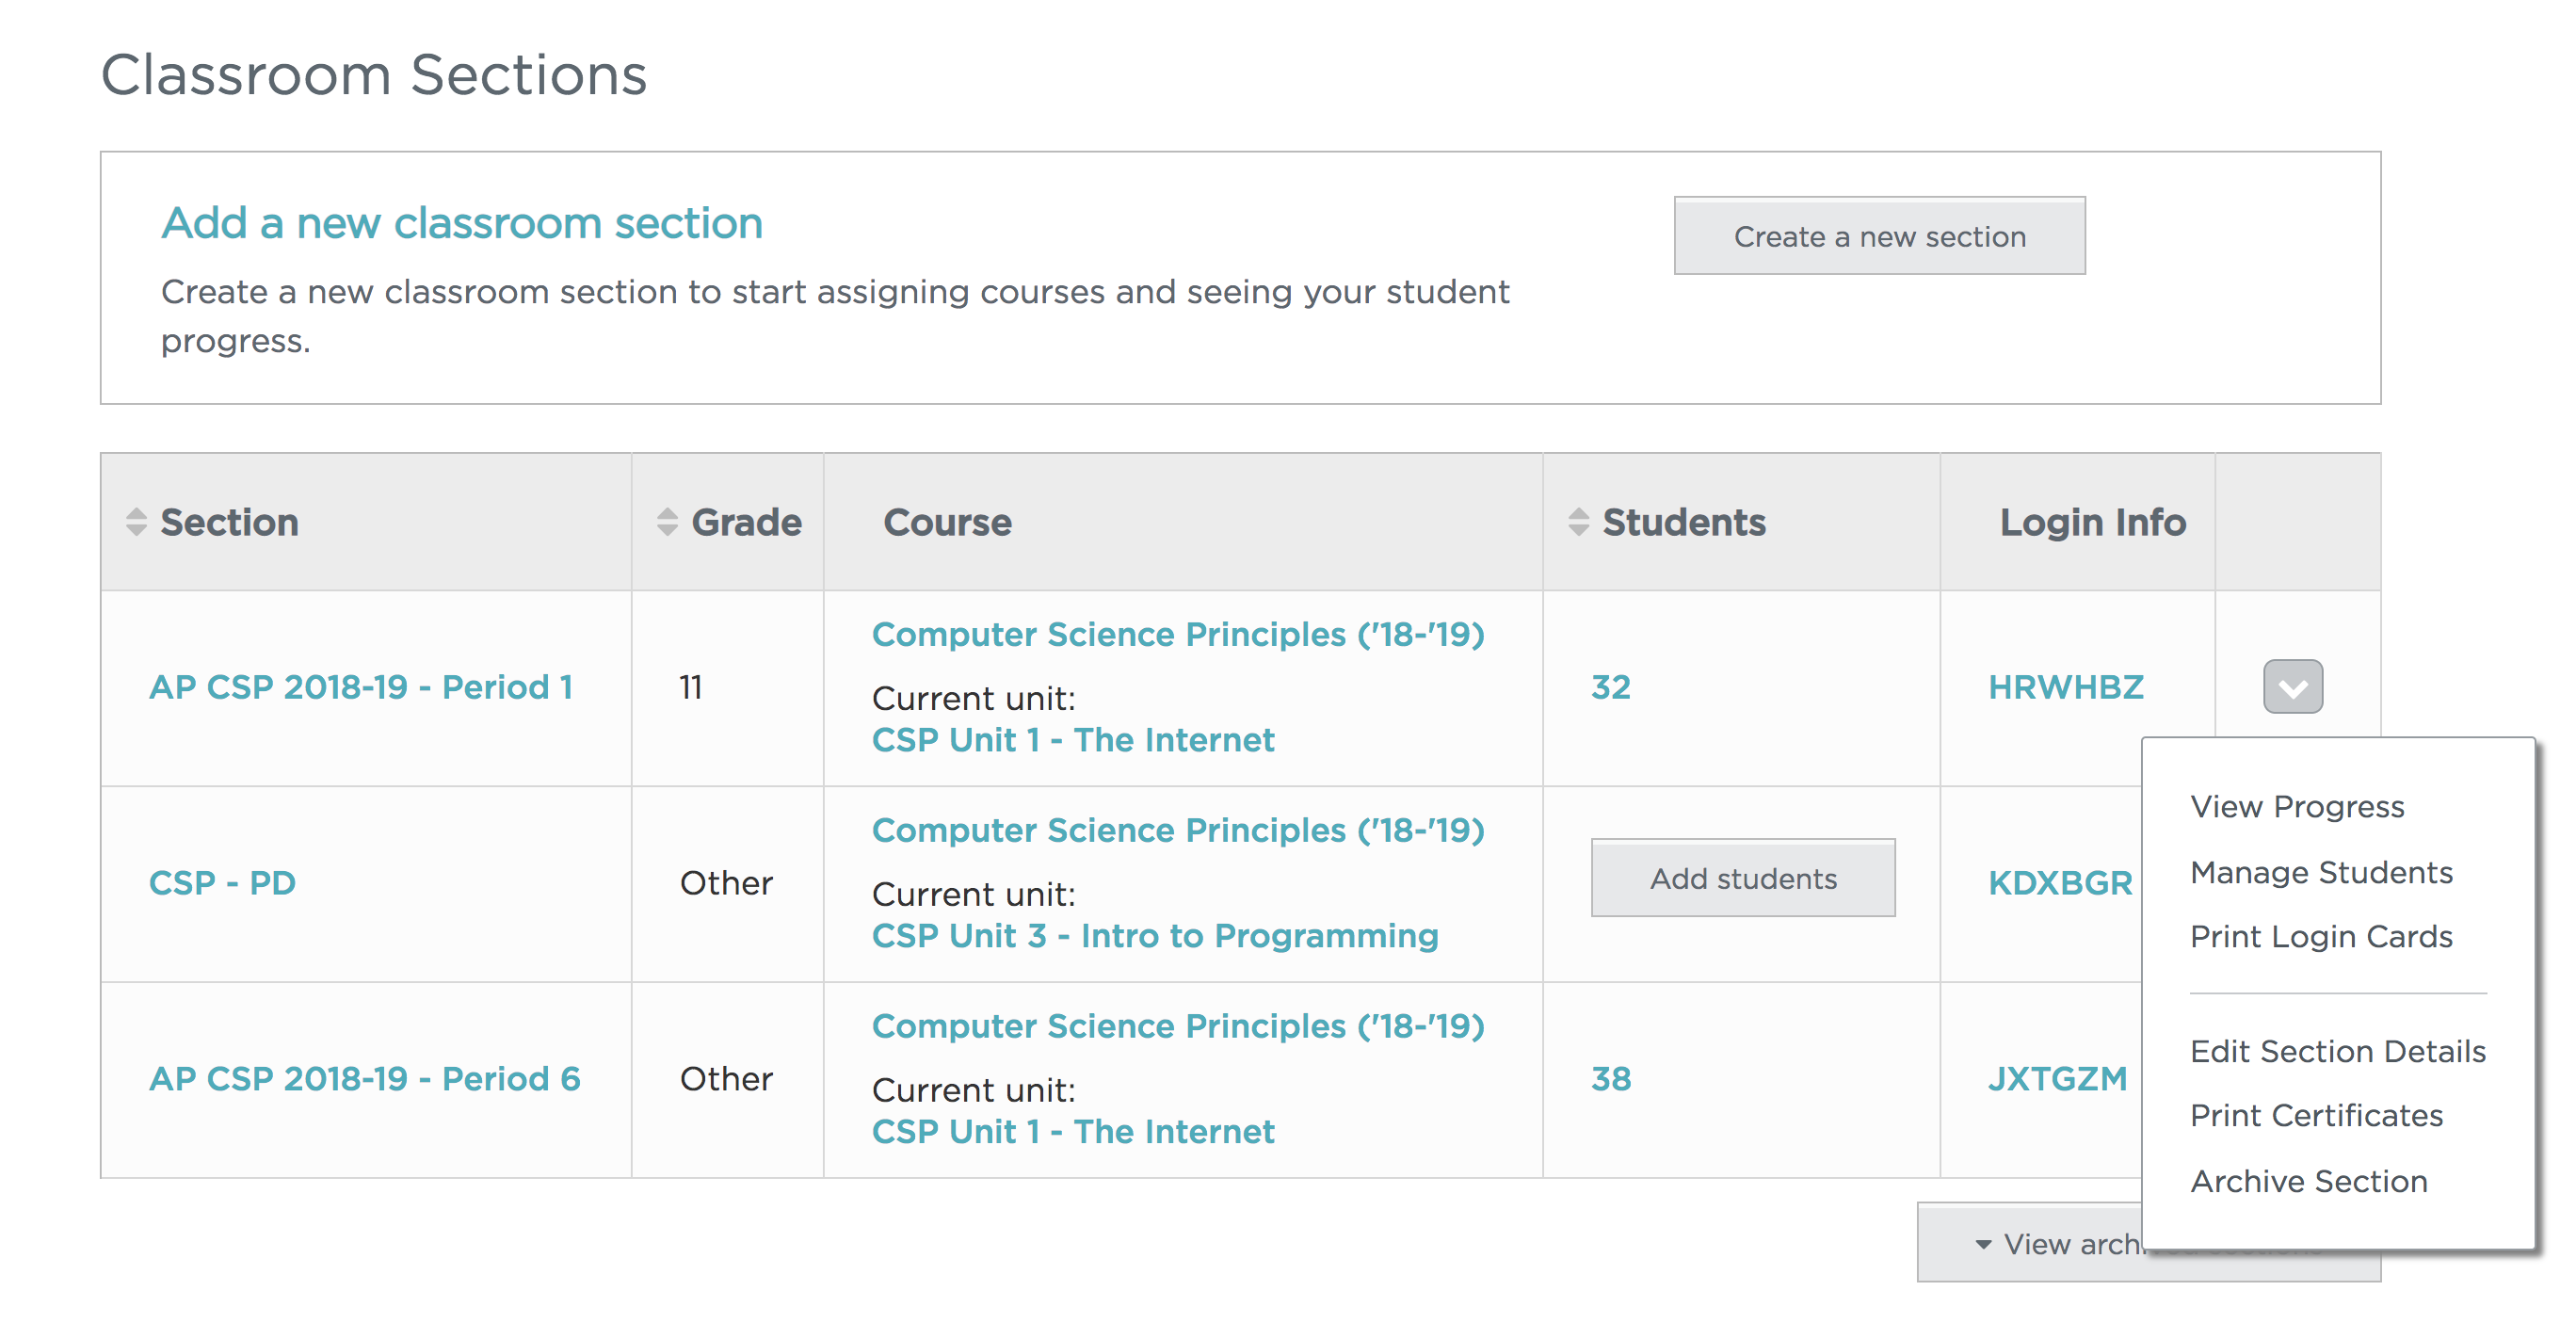Open AP CSP 2018-19 - Period 6 section
Screen dimensions: 2576x1339
click(364, 1079)
